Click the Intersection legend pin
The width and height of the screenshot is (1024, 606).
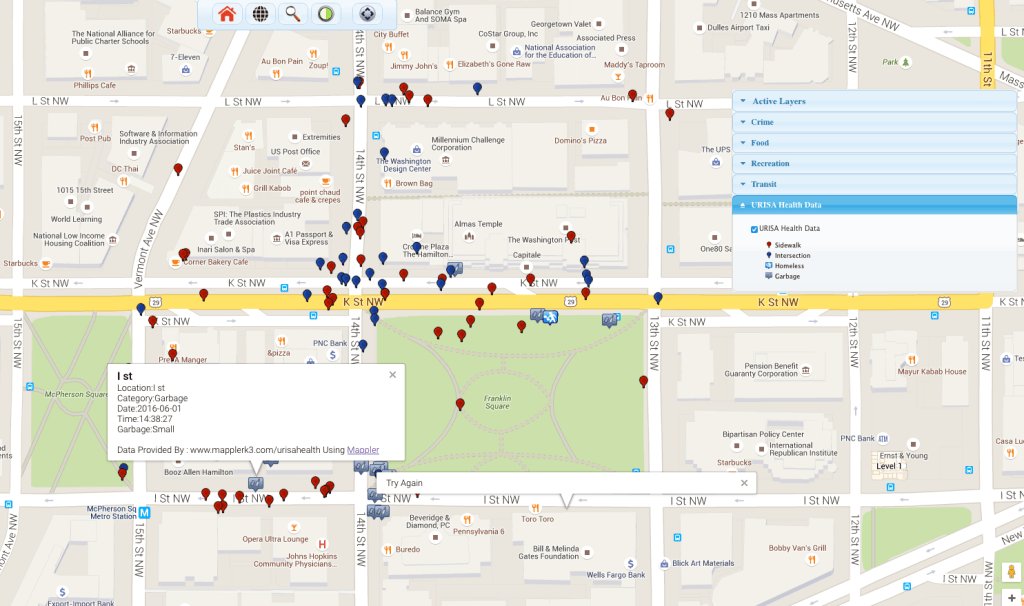(x=768, y=255)
